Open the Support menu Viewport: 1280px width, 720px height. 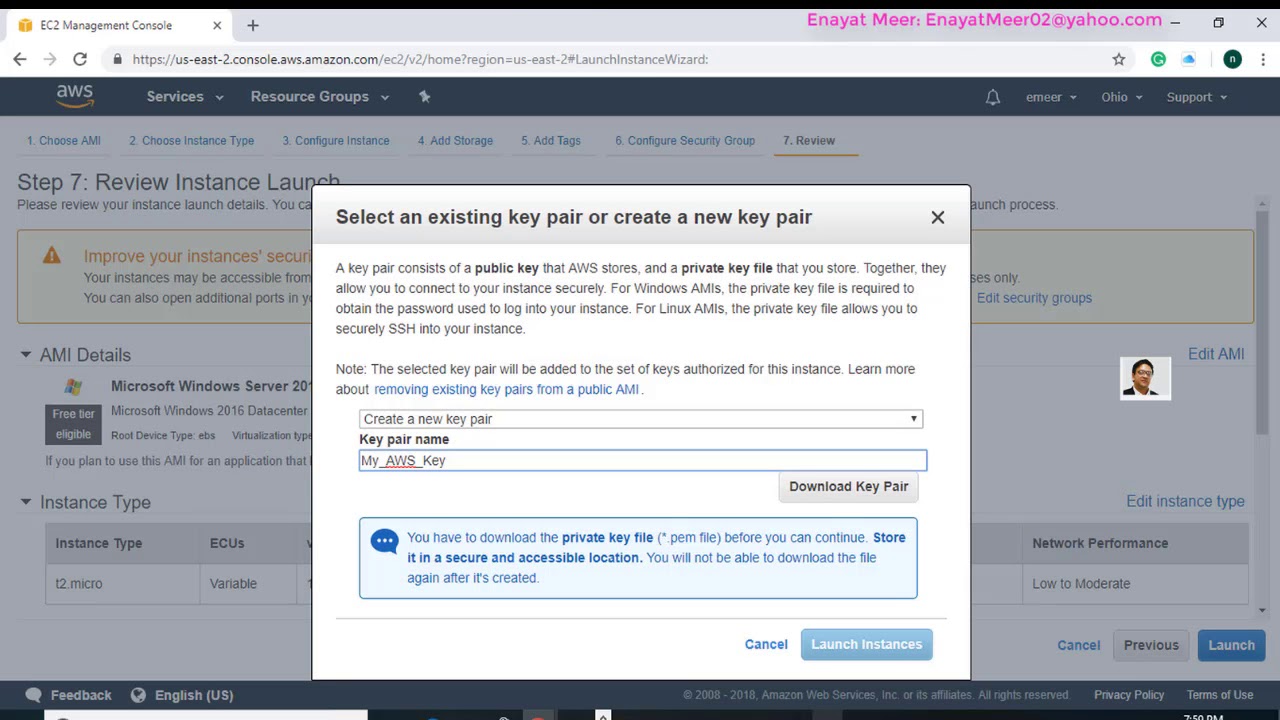click(1196, 97)
